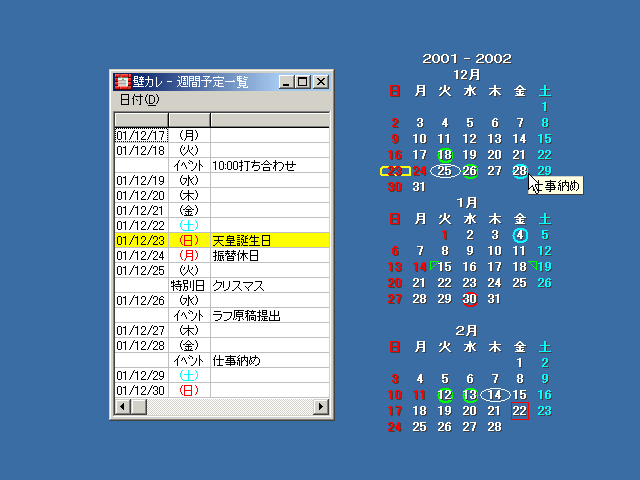
Task: Click the right scroll arrow of the list
Action: (x=321, y=407)
